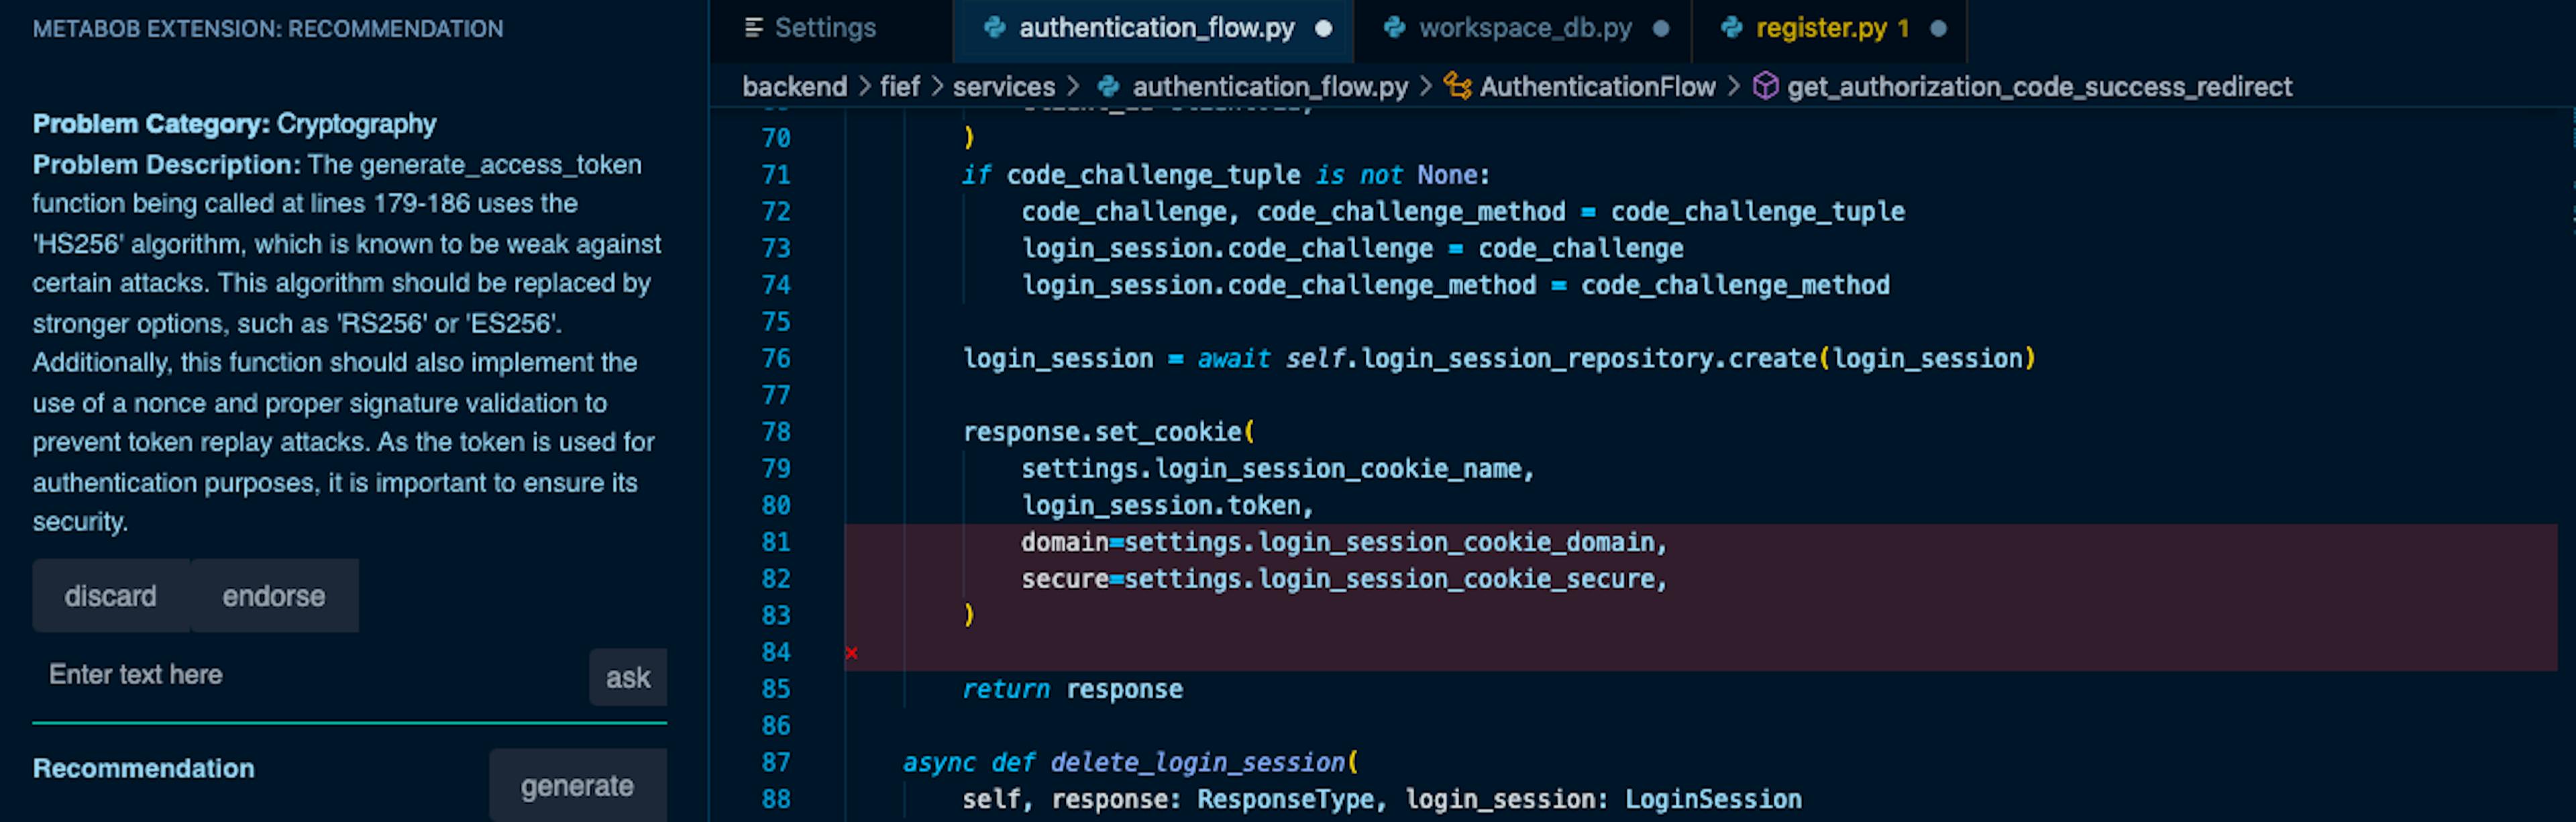2576x822 pixels.
Task: Click red x marker on line 84
Action: tap(851, 653)
